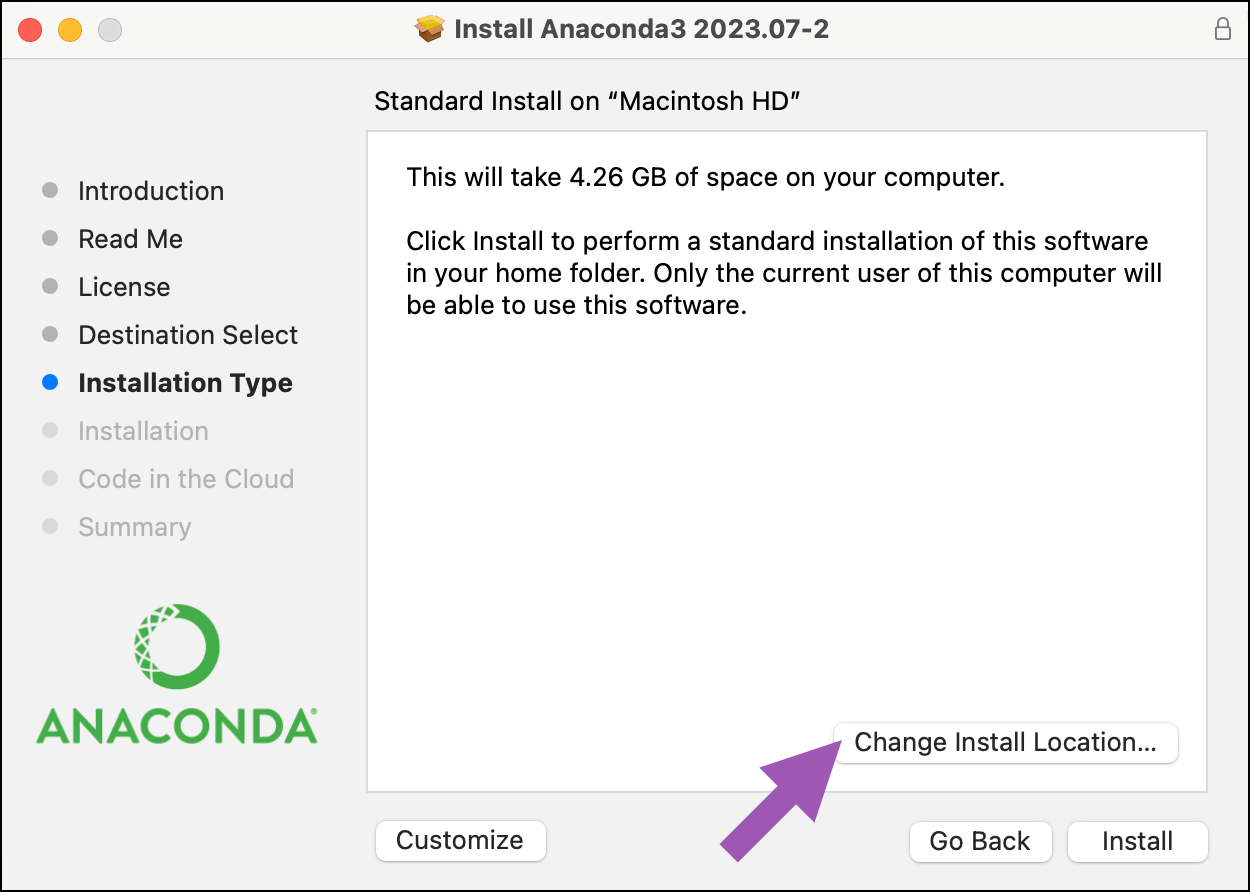The width and height of the screenshot is (1250, 892).
Task: Select the Summary step label
Action: (135, 527)
